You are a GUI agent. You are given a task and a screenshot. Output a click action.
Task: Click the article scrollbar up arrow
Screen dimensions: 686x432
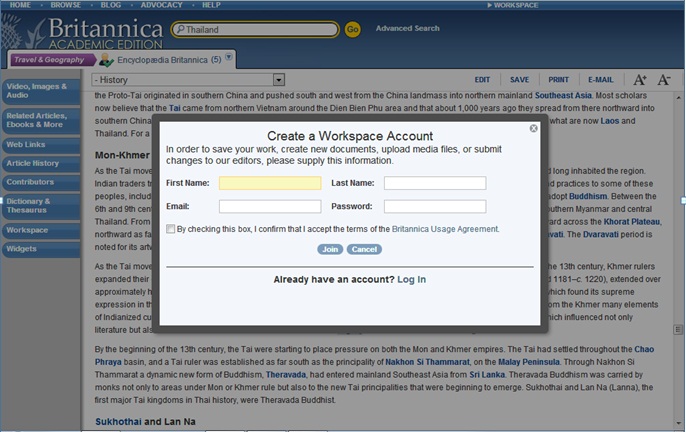tap(678, 97)
